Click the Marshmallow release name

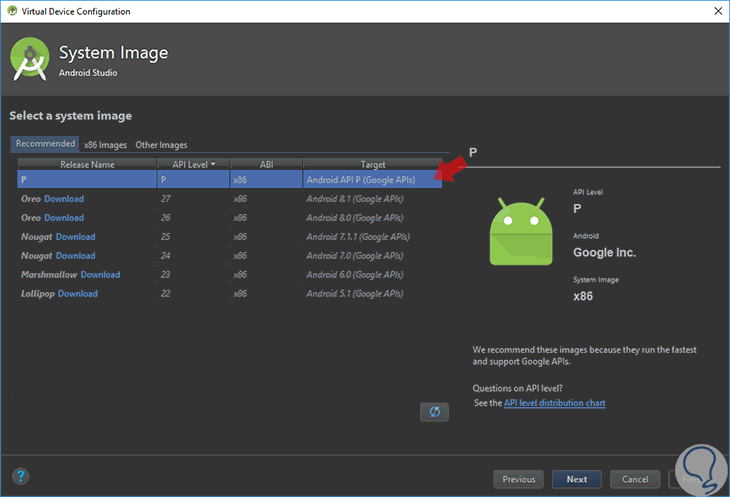[x=49, y=275]
